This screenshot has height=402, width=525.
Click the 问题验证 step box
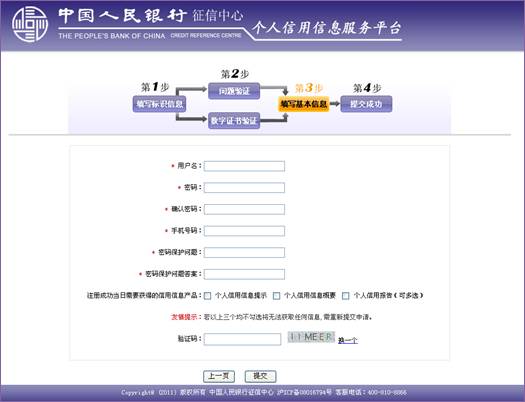(x=234, y=91)
